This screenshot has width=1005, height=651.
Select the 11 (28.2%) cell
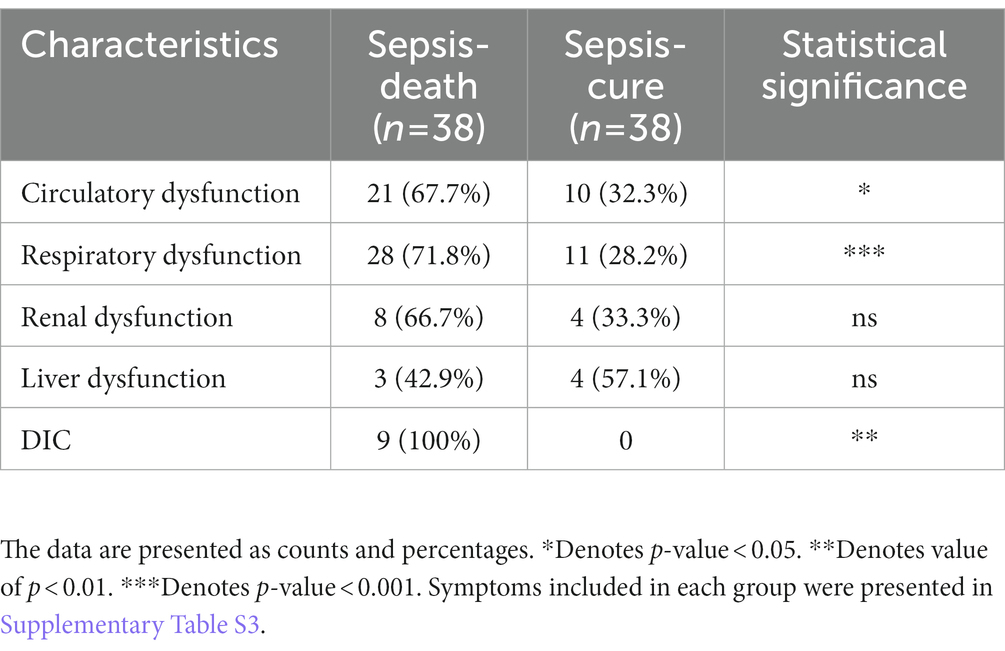(x=626, y=255)
